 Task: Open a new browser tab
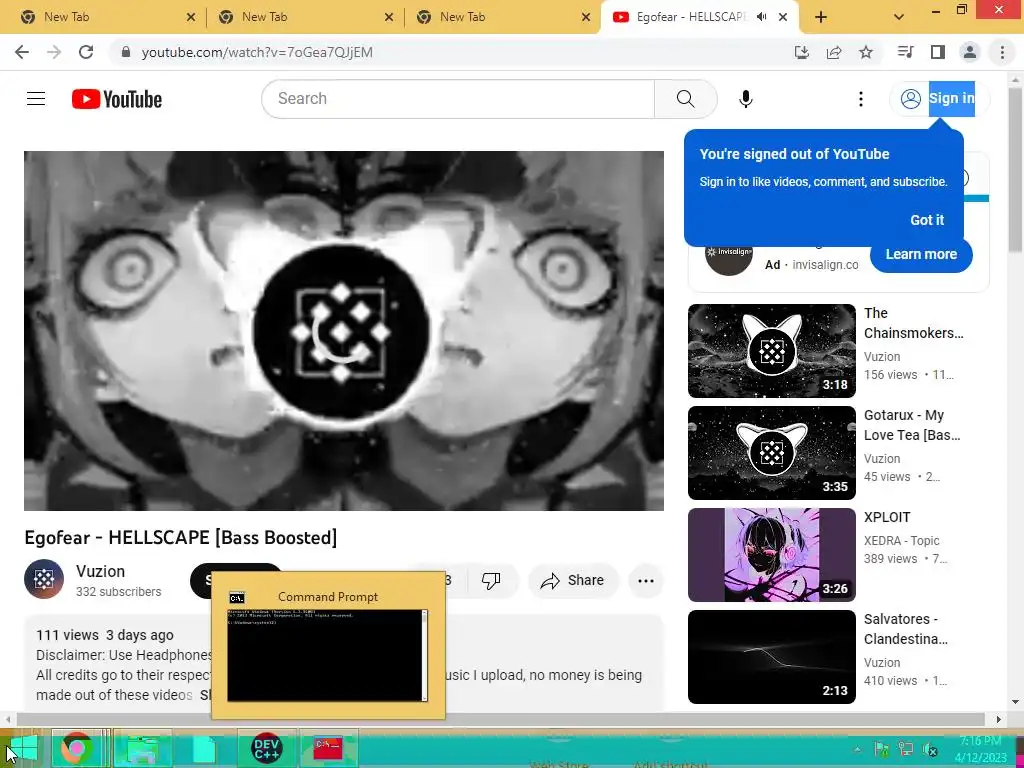821,18
